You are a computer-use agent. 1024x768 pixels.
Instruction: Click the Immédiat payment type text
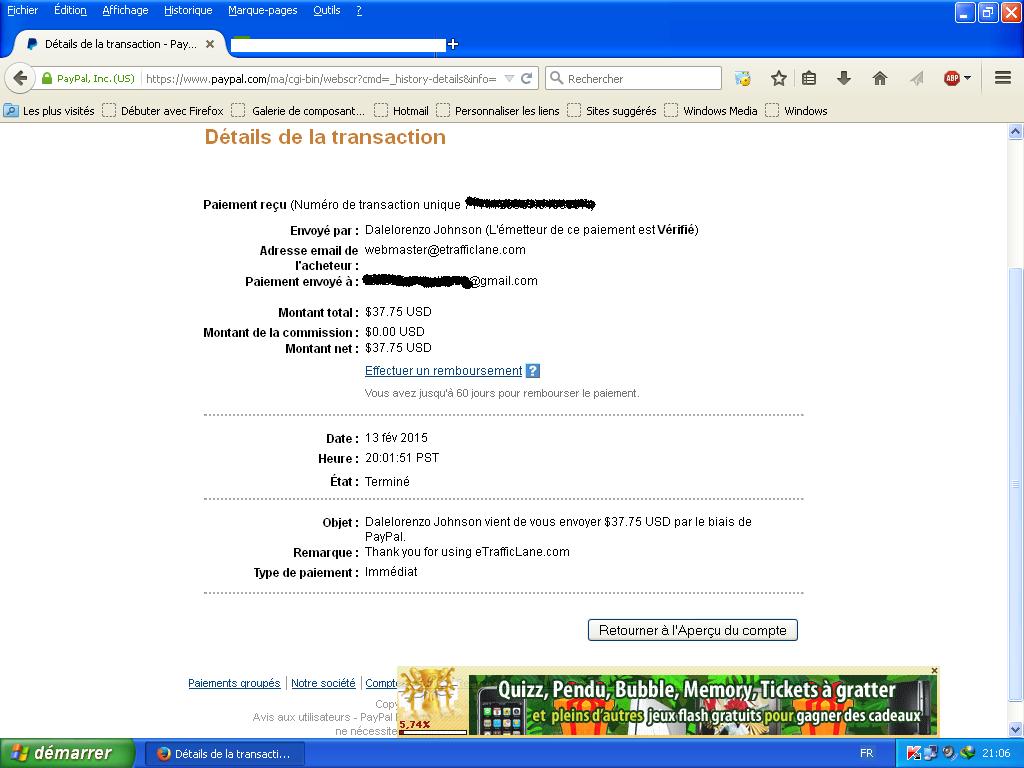point(391,571)
